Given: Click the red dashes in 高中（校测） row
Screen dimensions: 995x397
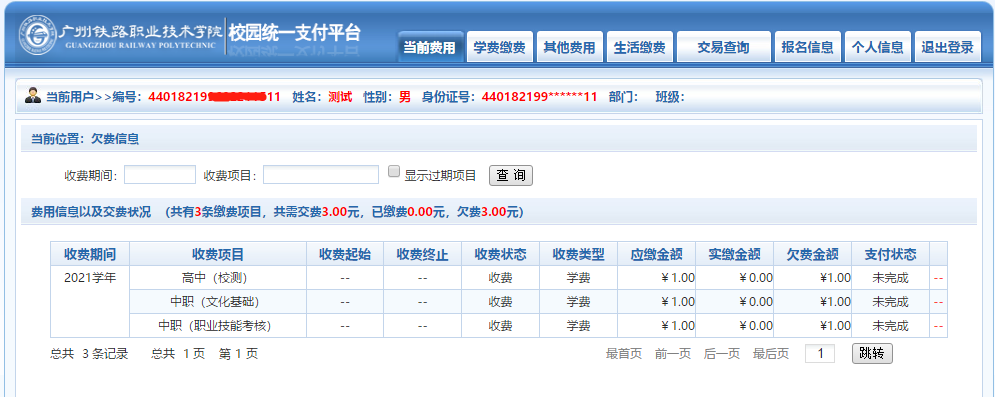Looking at the screenshot, I should [x=939, y=278].
